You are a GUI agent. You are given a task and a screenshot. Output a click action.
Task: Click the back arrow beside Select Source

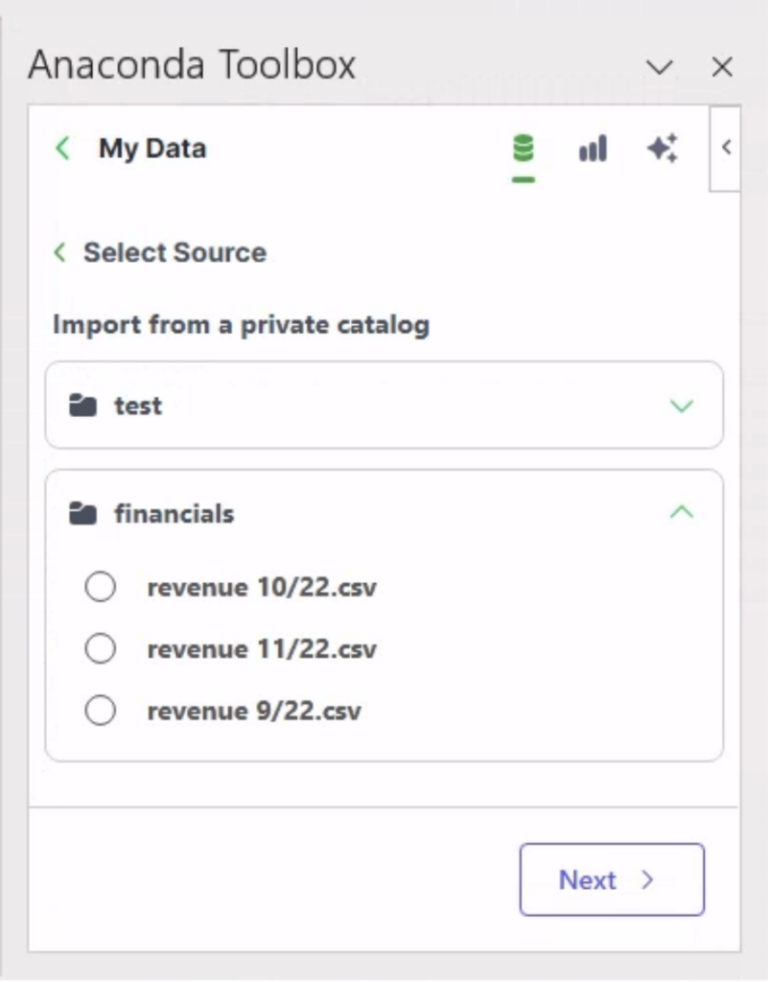pyautogui.click(x=58, y=252)
